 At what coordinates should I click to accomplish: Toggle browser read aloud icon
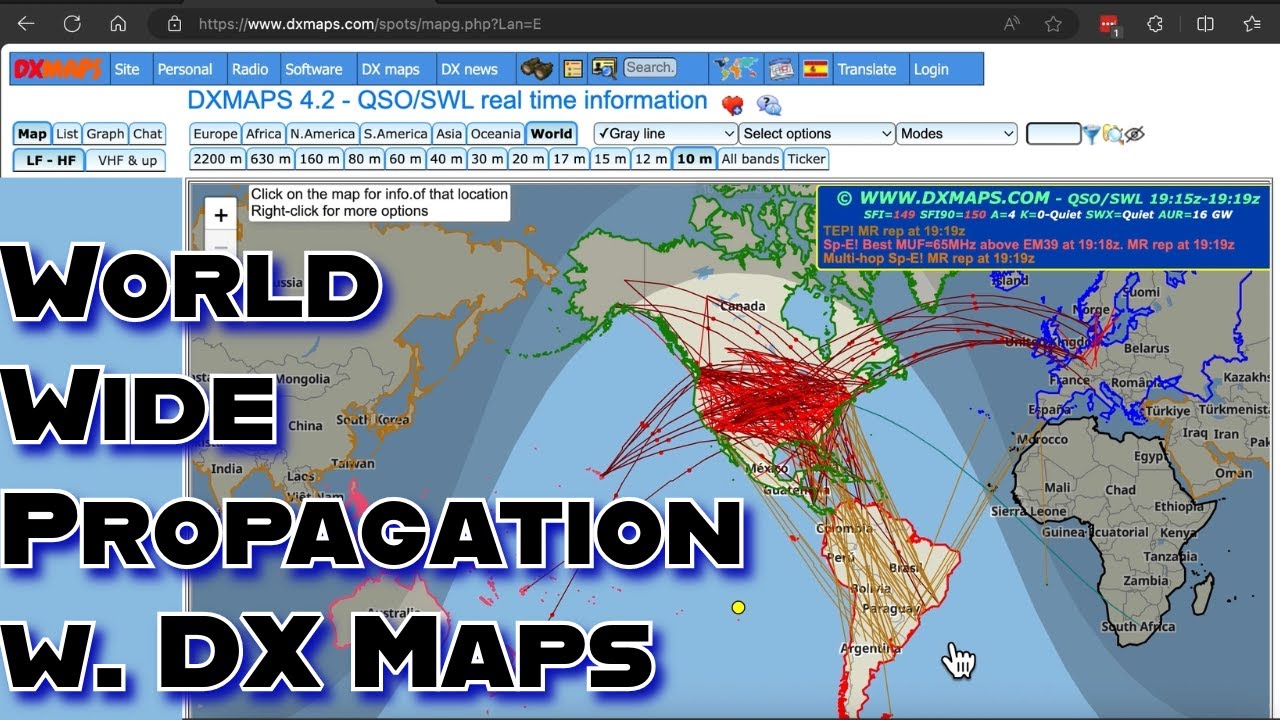1012,24
